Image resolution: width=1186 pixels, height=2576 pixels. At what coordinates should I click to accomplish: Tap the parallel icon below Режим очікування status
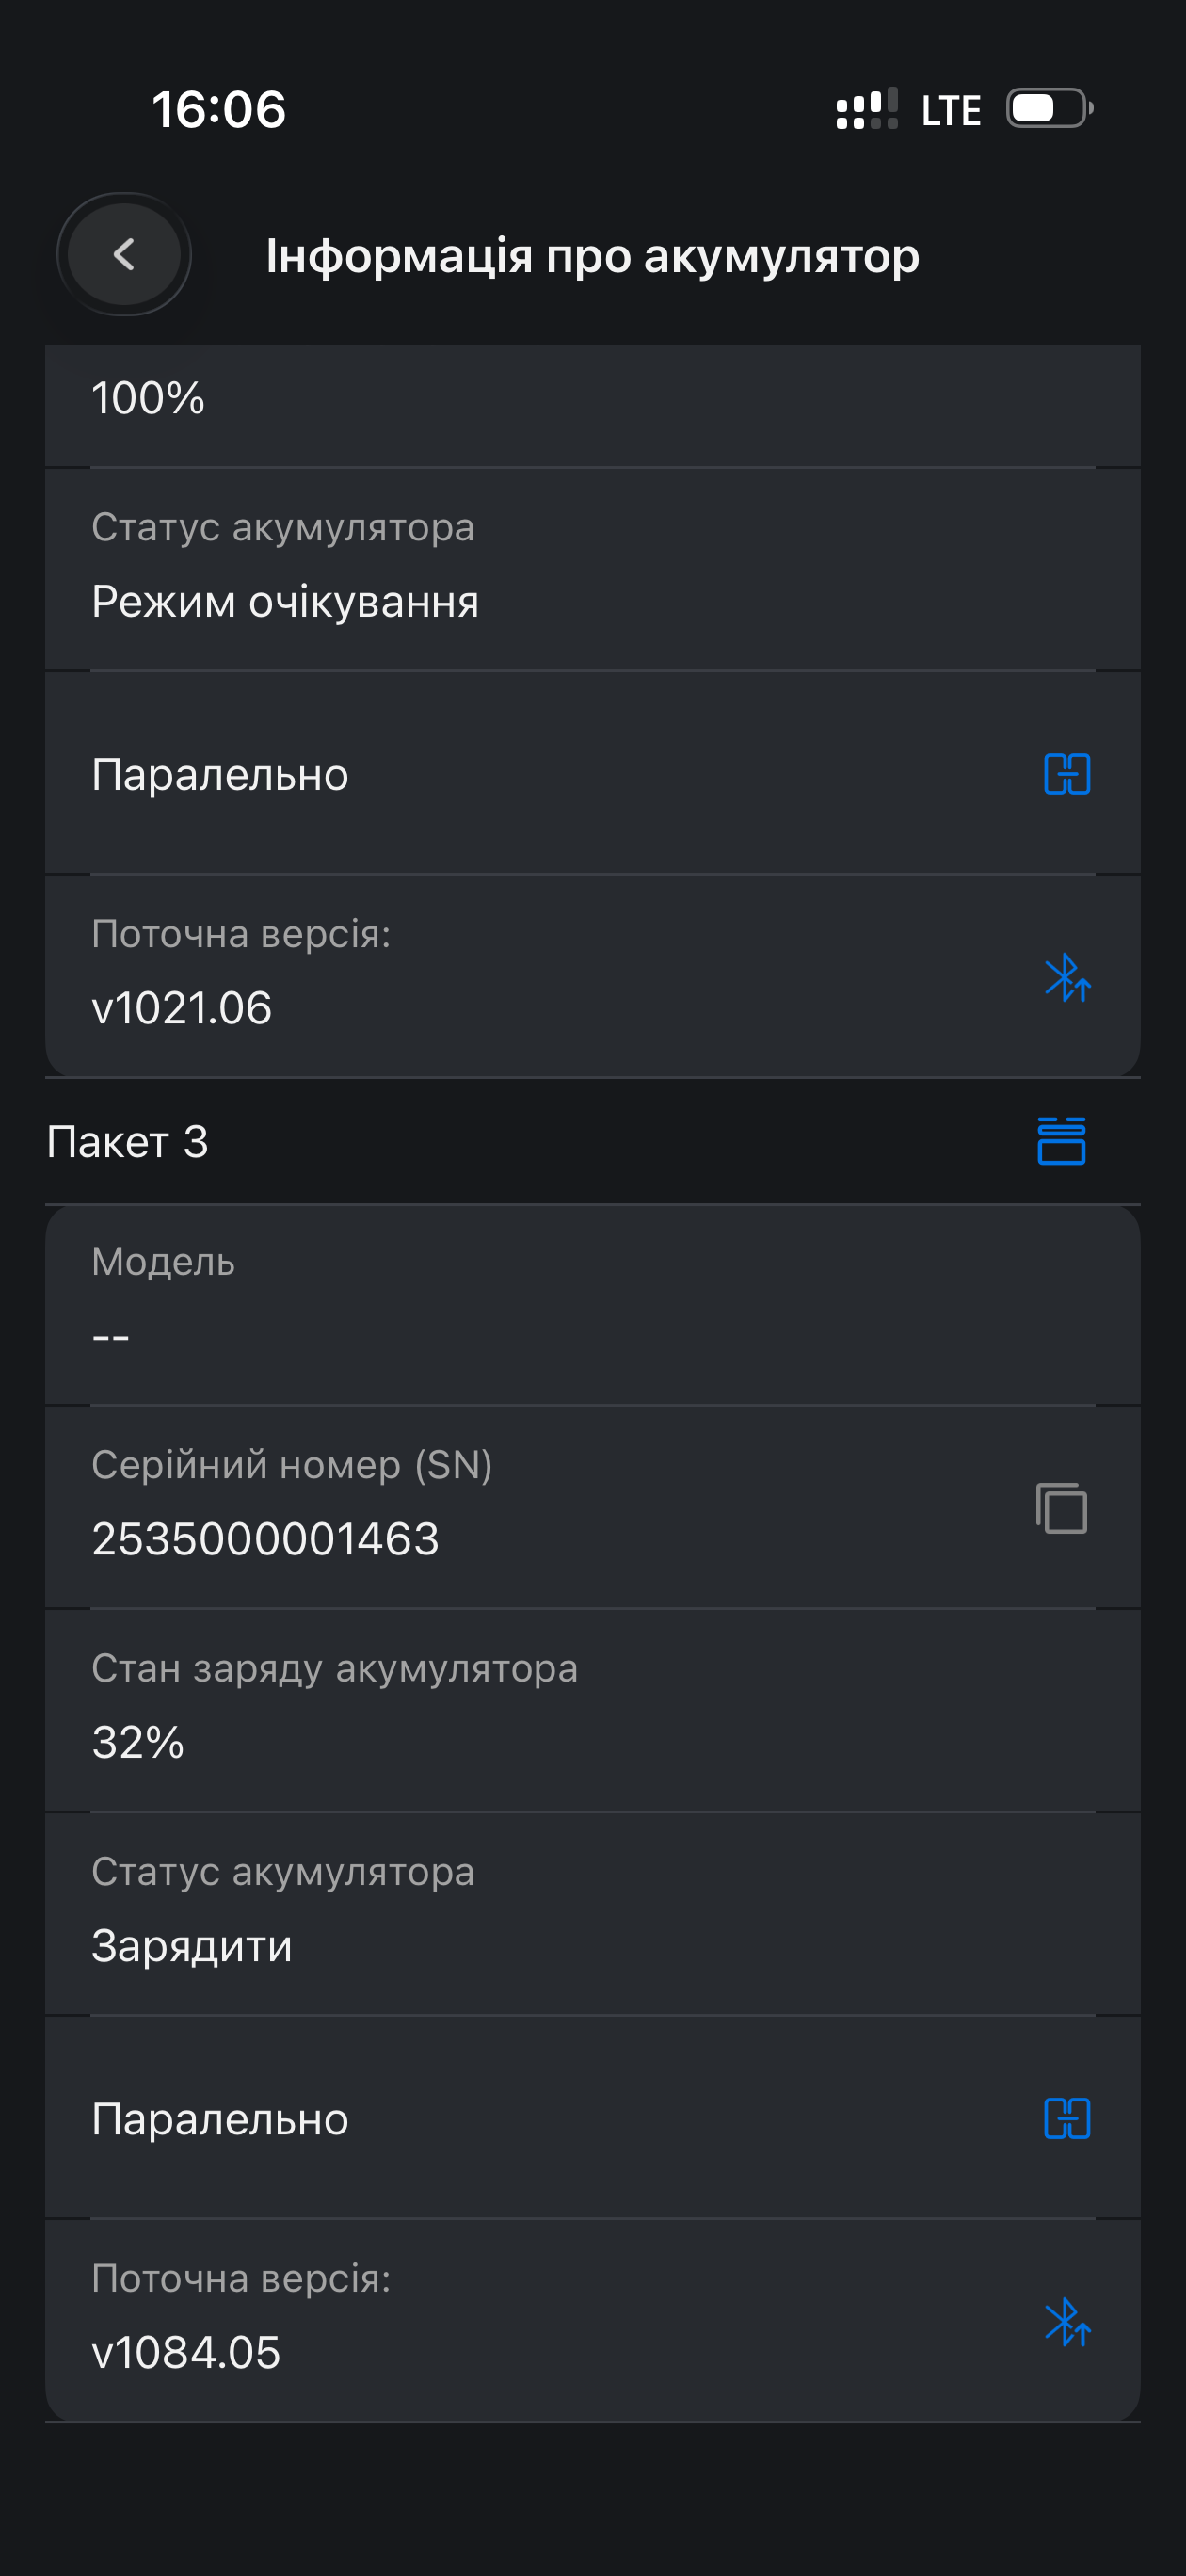pos(1067,774)
